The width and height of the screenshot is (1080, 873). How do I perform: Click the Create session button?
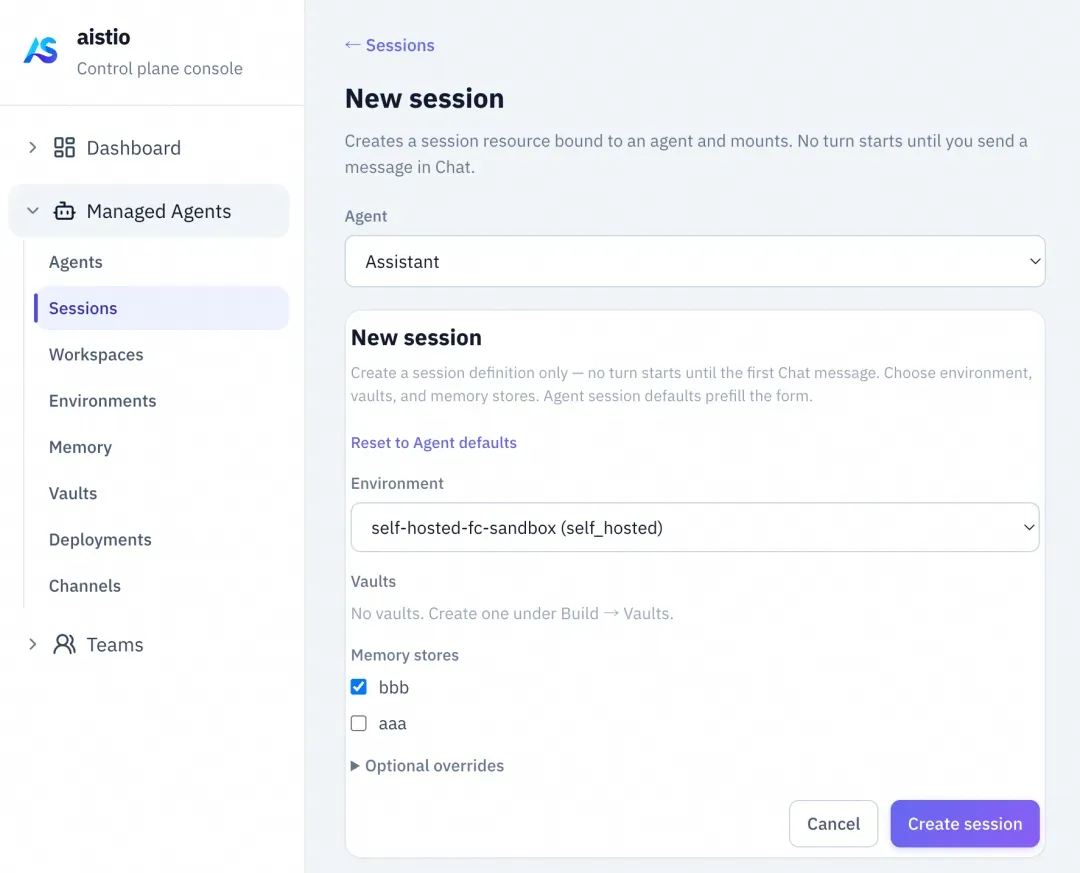pos(965,823)
